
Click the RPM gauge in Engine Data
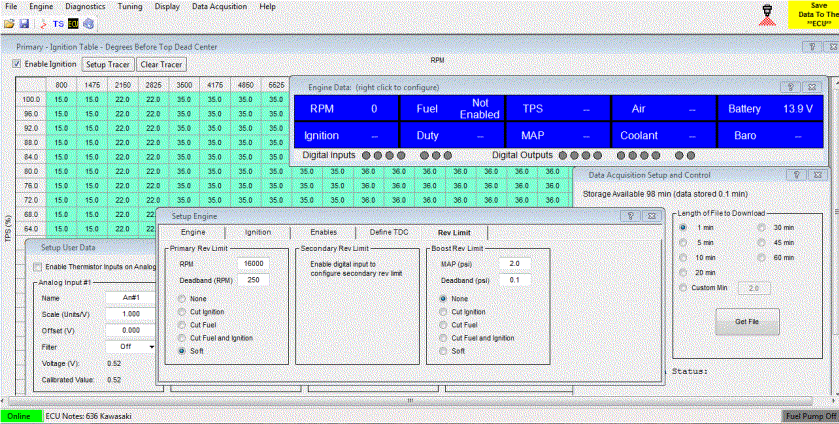[346, 109]
